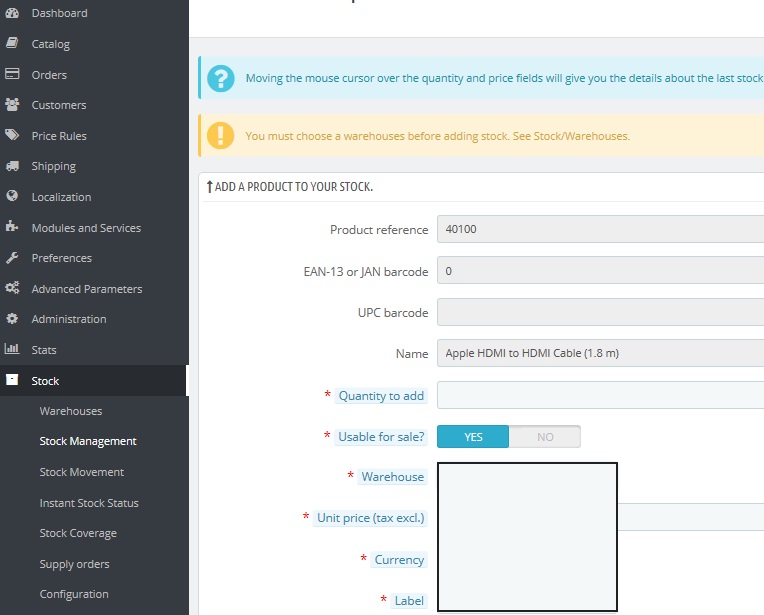764x615 pixels.
Task: Open stock Configuration page
Action: coord(74,595)
